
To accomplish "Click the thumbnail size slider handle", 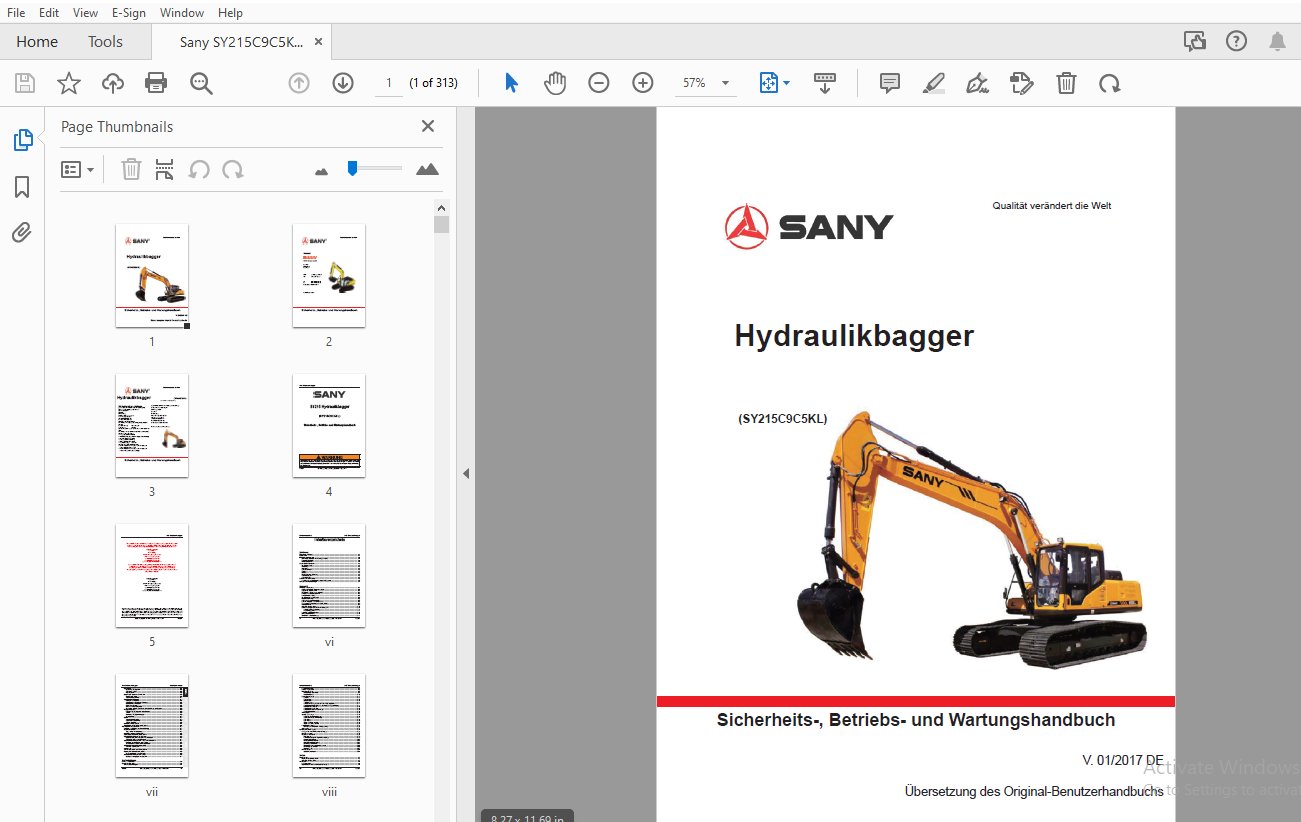I will [x=352, y=168].
